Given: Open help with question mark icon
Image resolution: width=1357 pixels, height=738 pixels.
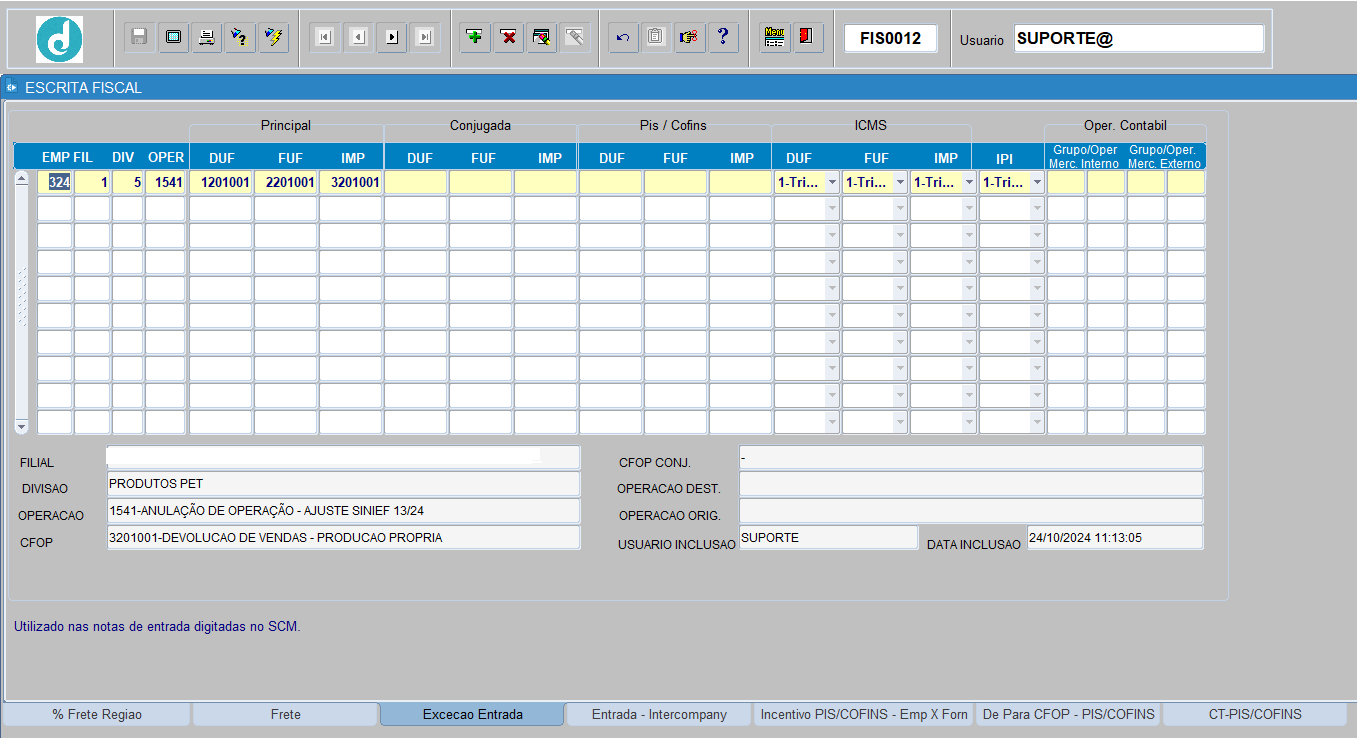Looking at the screenshot, I should tap(723, 37).
